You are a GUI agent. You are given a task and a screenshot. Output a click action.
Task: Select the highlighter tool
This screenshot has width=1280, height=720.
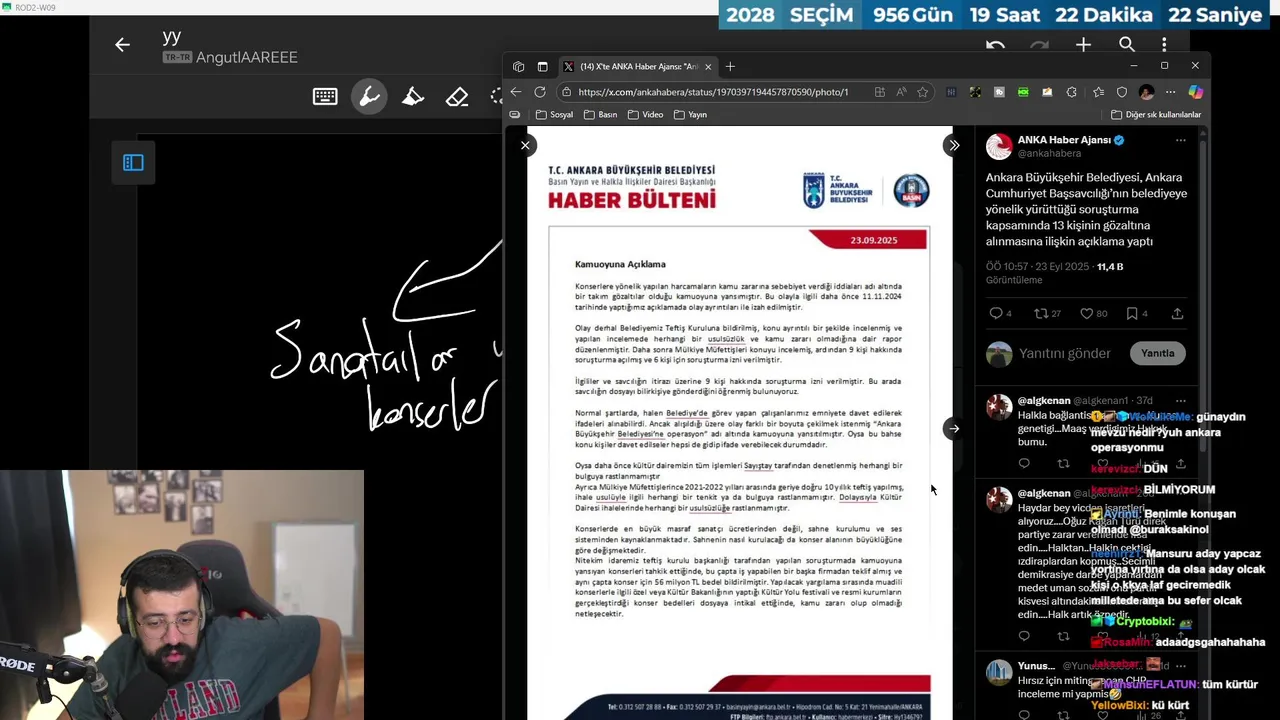413,97
